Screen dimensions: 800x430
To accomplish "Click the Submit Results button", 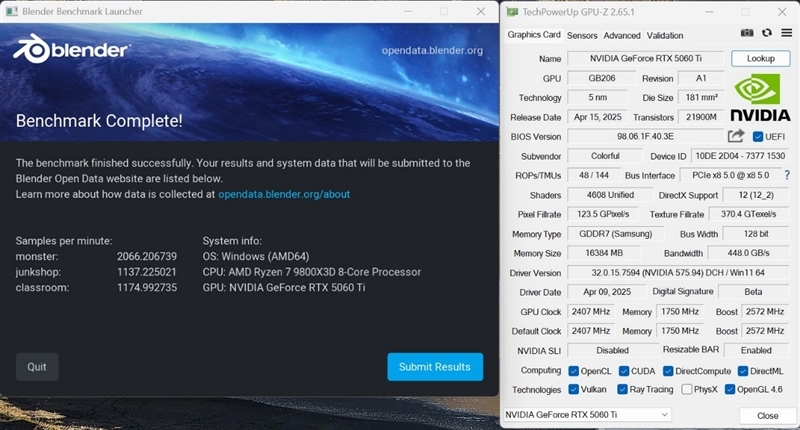I will tap(435, 367).
